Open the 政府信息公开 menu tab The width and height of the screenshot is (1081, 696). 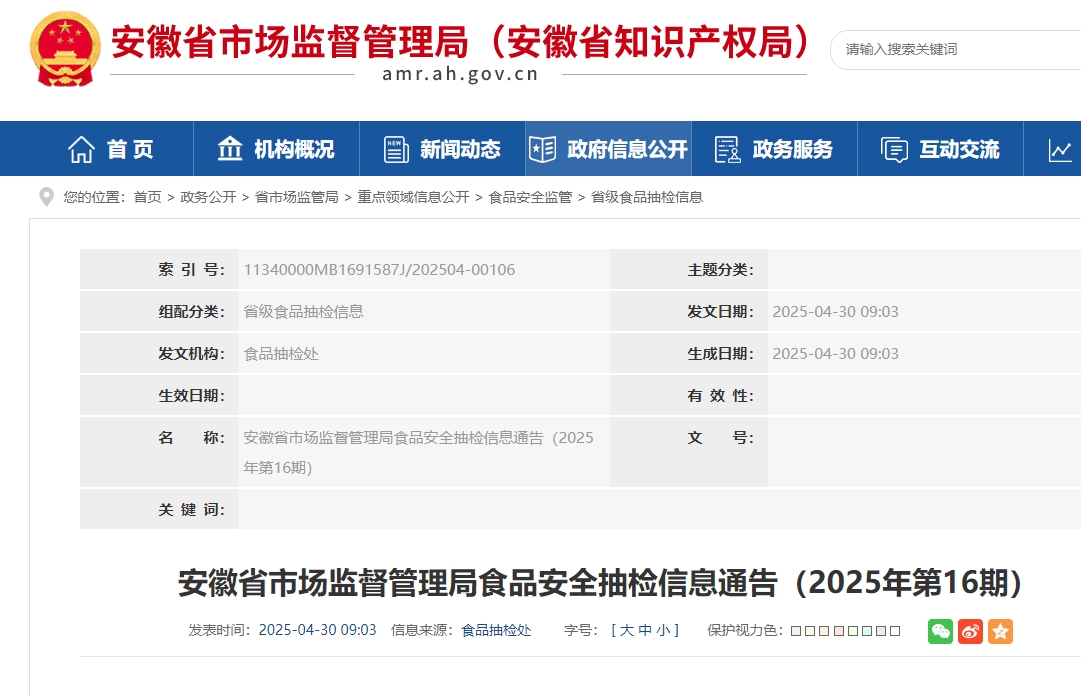(608, 149)
